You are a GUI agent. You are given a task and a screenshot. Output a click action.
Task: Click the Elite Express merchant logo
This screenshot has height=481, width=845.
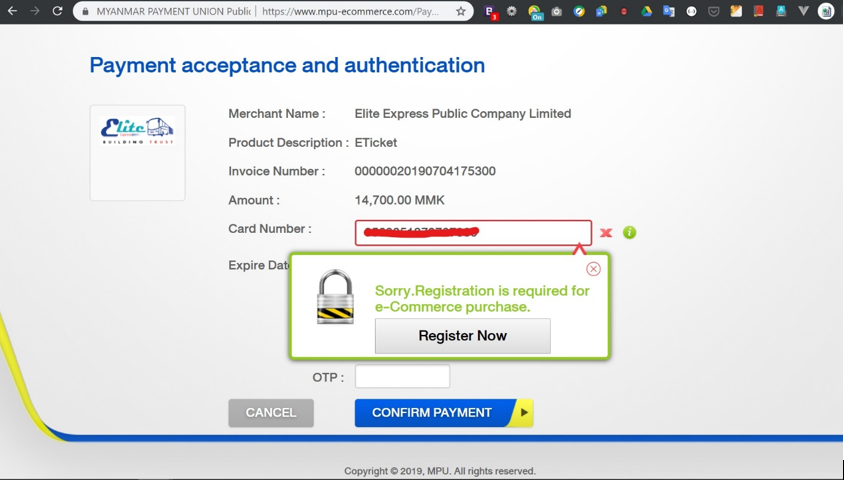click(x=137, y=131)
